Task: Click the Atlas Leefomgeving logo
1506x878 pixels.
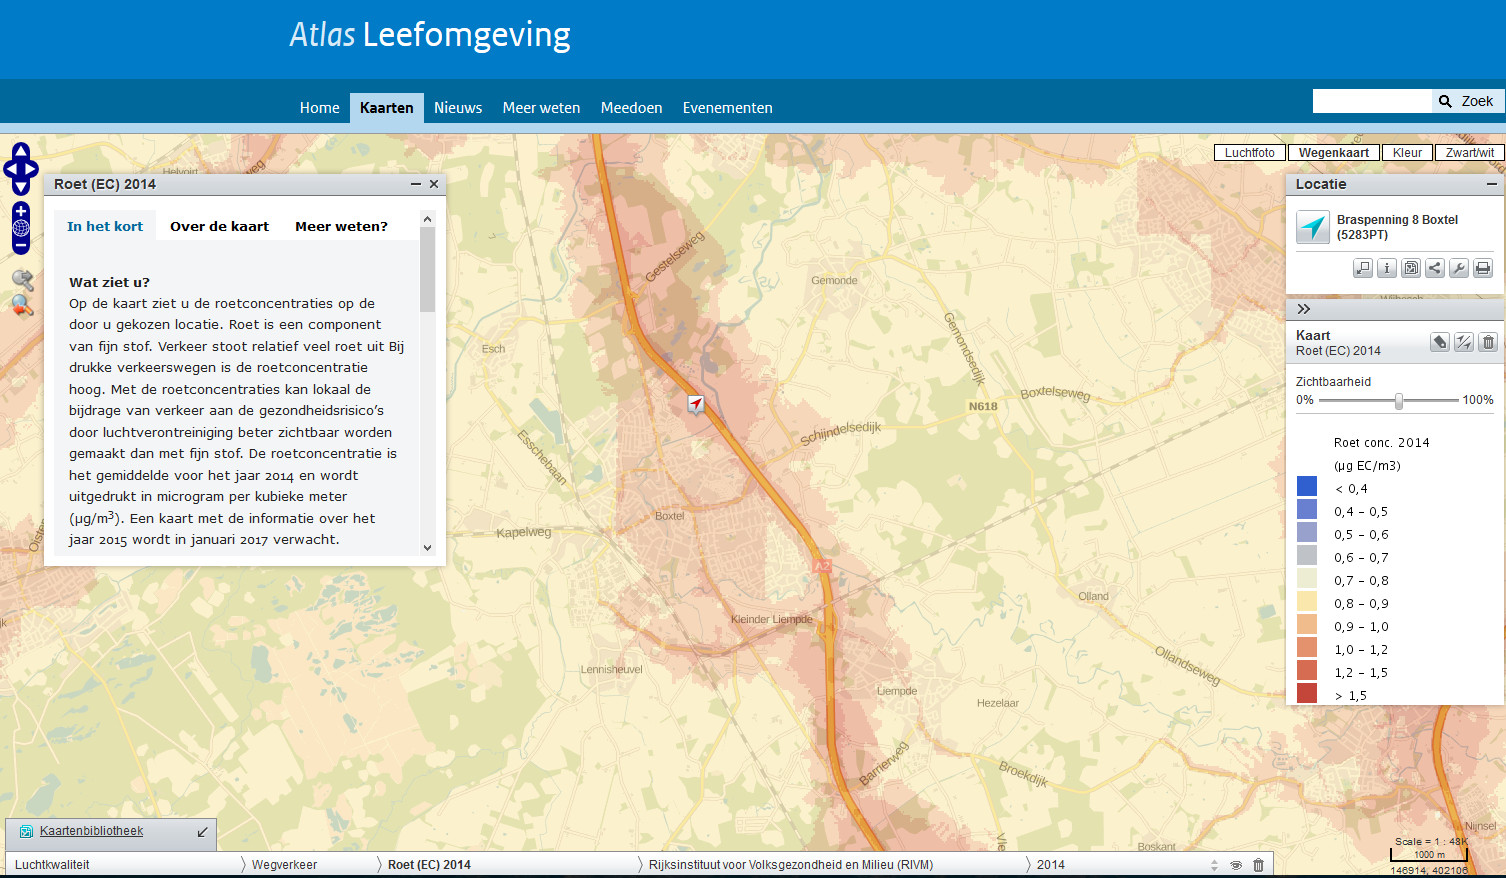Action: 430,36
